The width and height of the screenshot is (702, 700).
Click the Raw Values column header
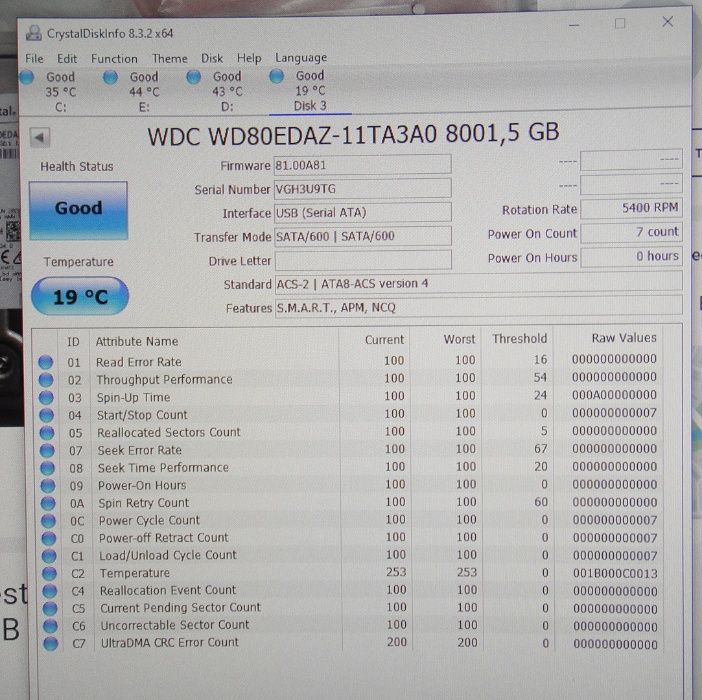(624, 338)
